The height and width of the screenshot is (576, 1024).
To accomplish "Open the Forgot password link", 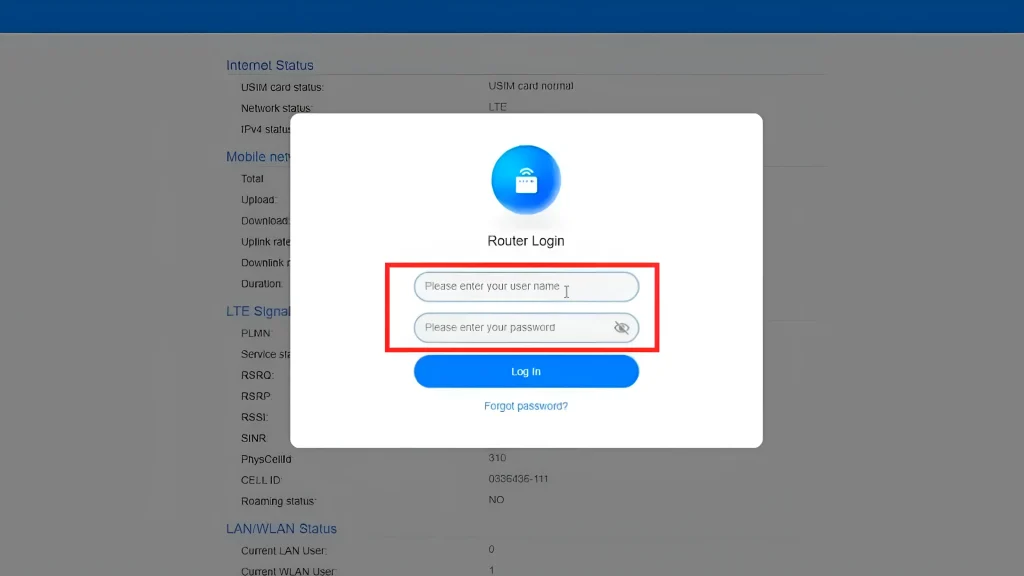I will [526, 405].
